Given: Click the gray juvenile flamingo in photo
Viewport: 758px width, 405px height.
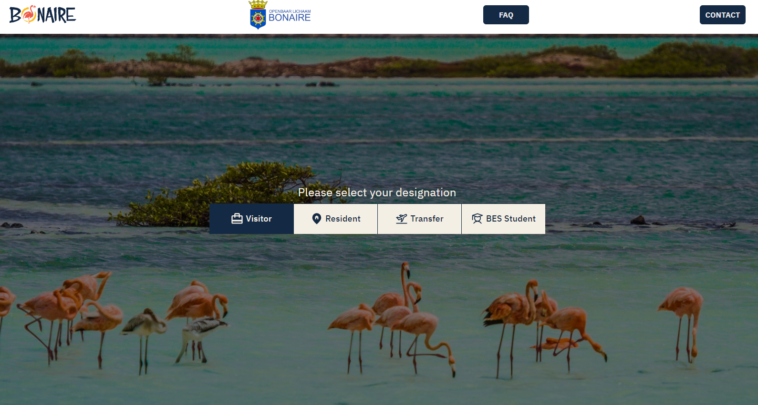Looking at the screenshot, I should (144, 338).
